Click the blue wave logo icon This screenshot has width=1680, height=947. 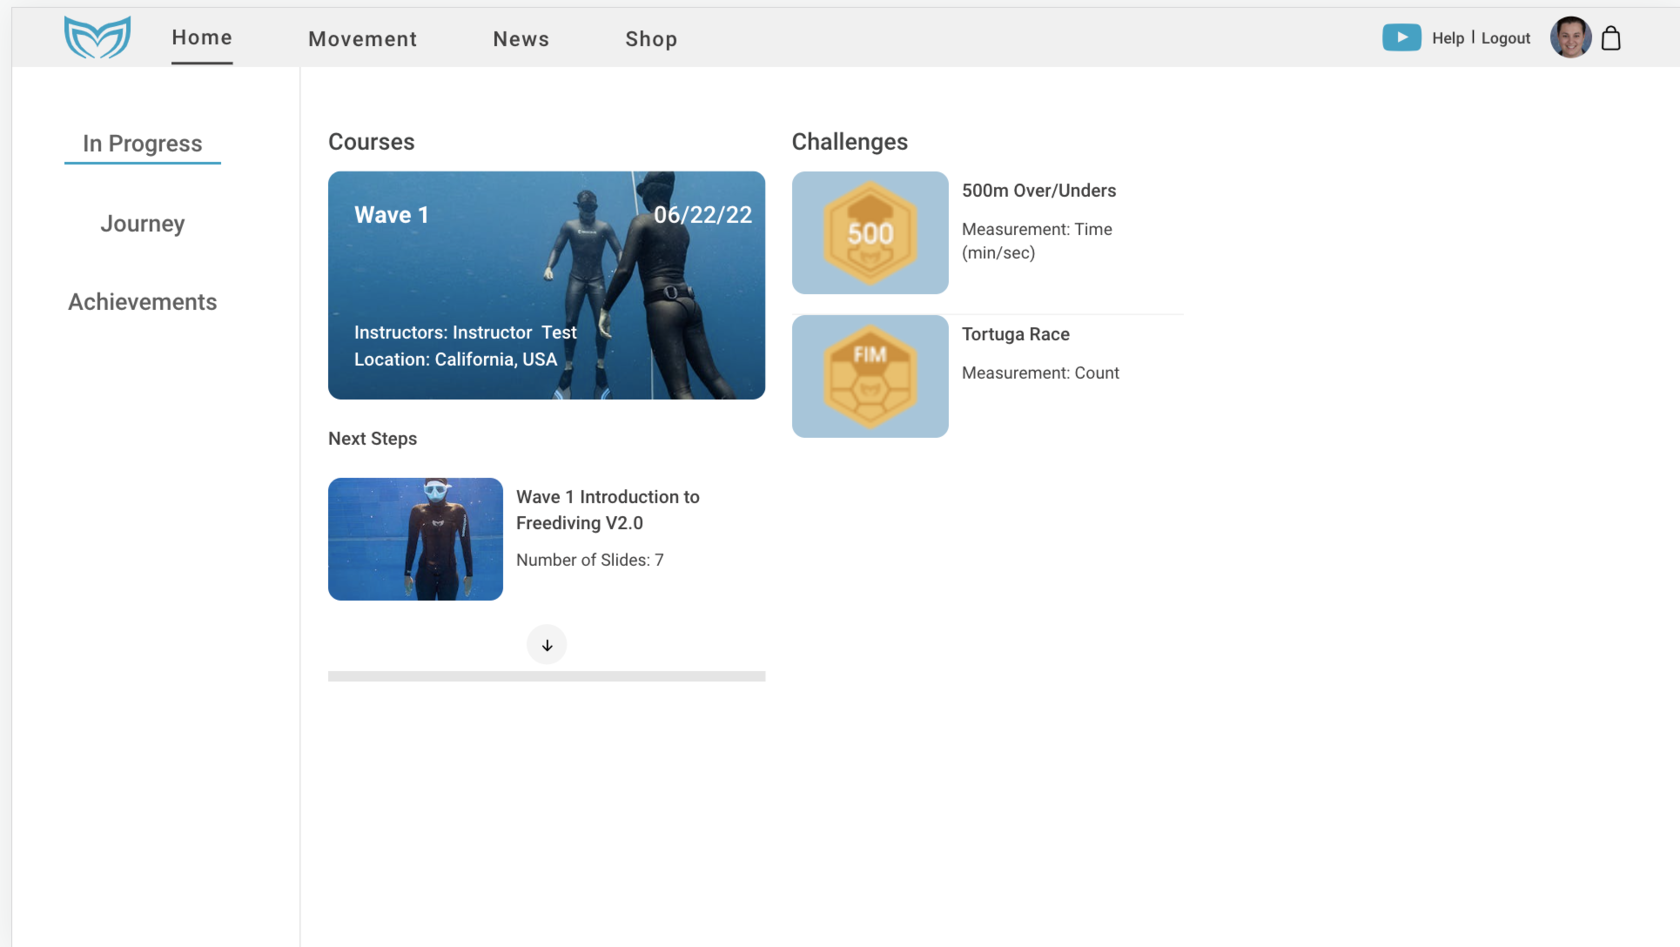coord(97,38)
